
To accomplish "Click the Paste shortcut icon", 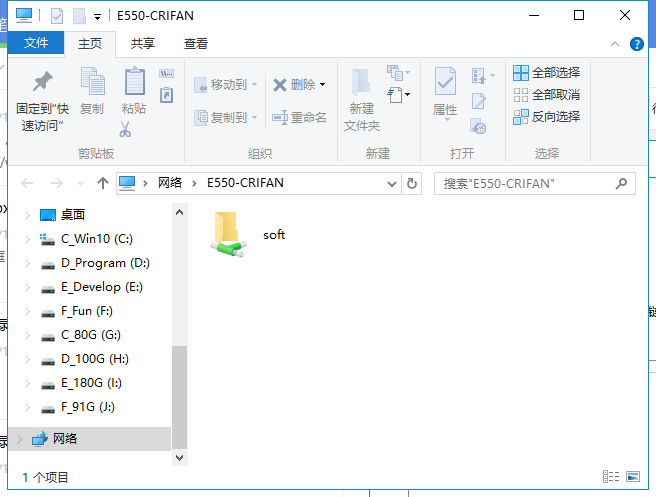I will tap(167, 95).
